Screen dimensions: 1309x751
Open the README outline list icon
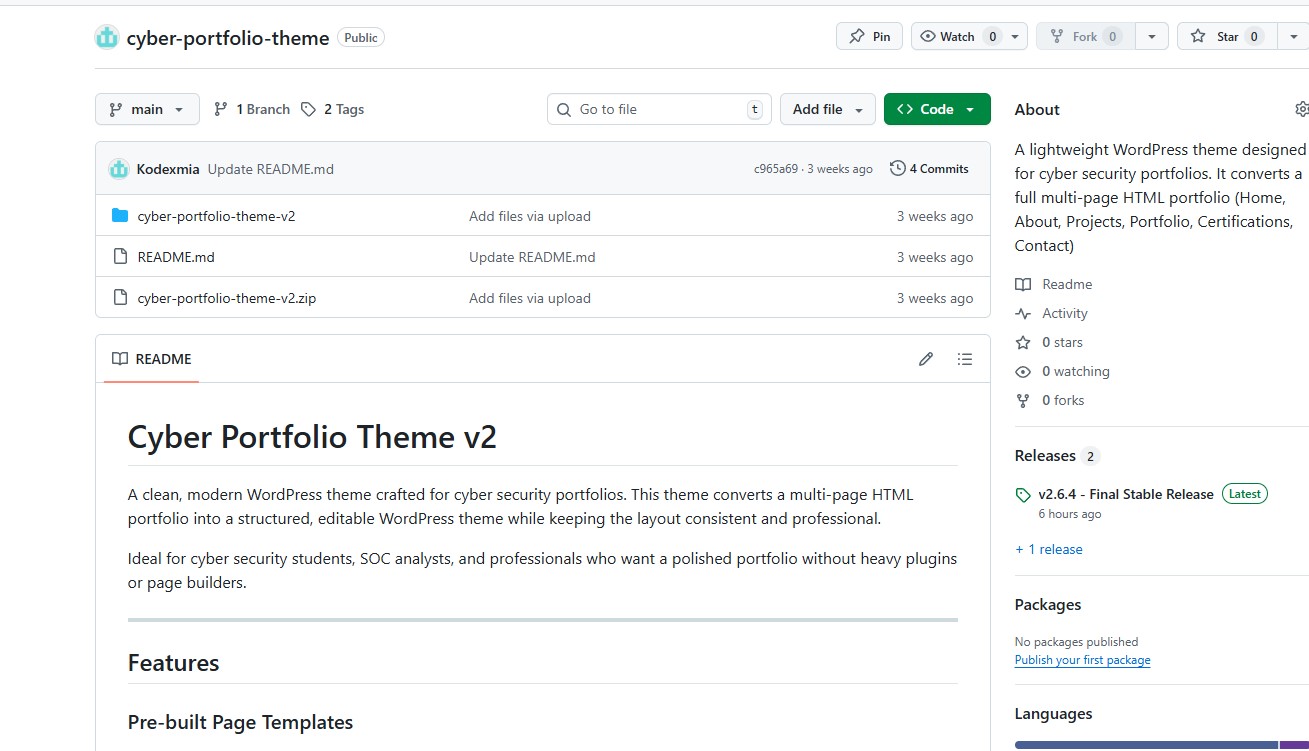point(964,359)
